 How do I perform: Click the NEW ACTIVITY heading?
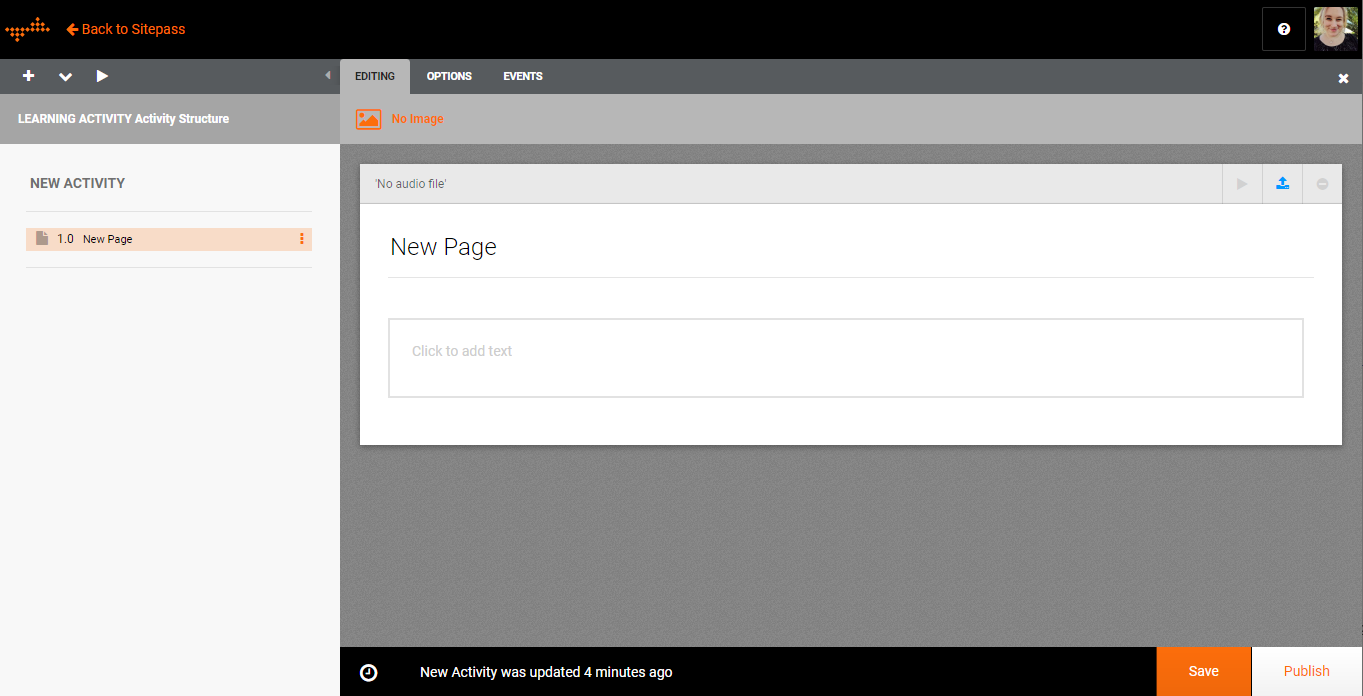[x=77, y=183]
